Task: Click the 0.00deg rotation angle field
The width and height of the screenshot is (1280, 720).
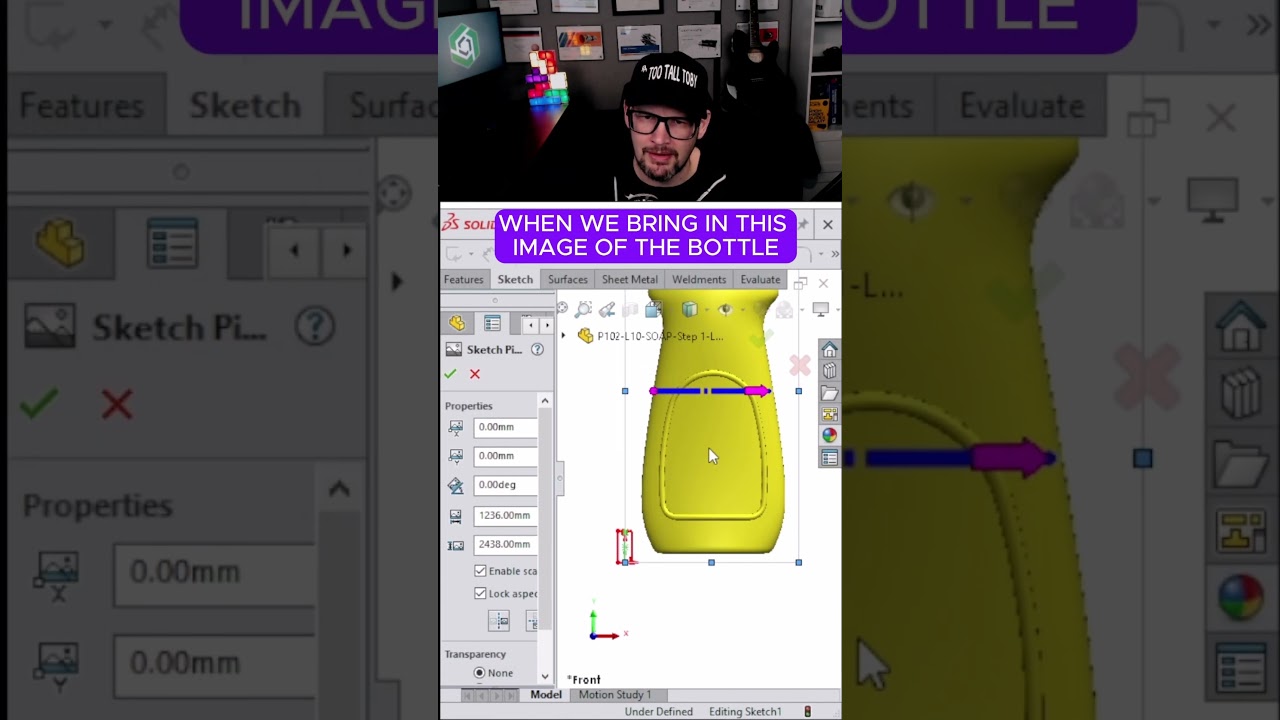Action: (x=505, y=485)
